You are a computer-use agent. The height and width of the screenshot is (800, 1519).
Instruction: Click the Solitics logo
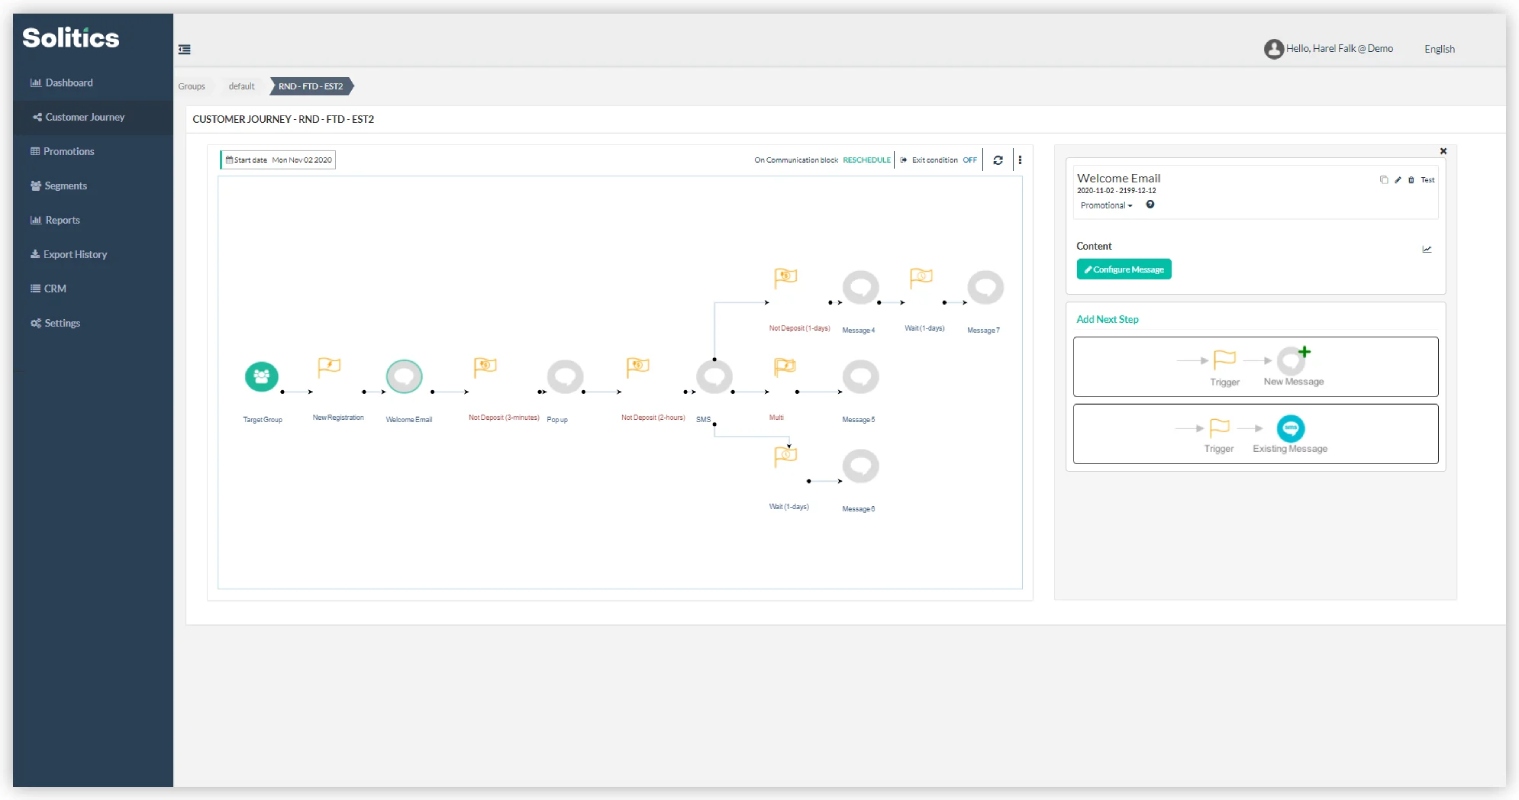click(x=71, y=38)
